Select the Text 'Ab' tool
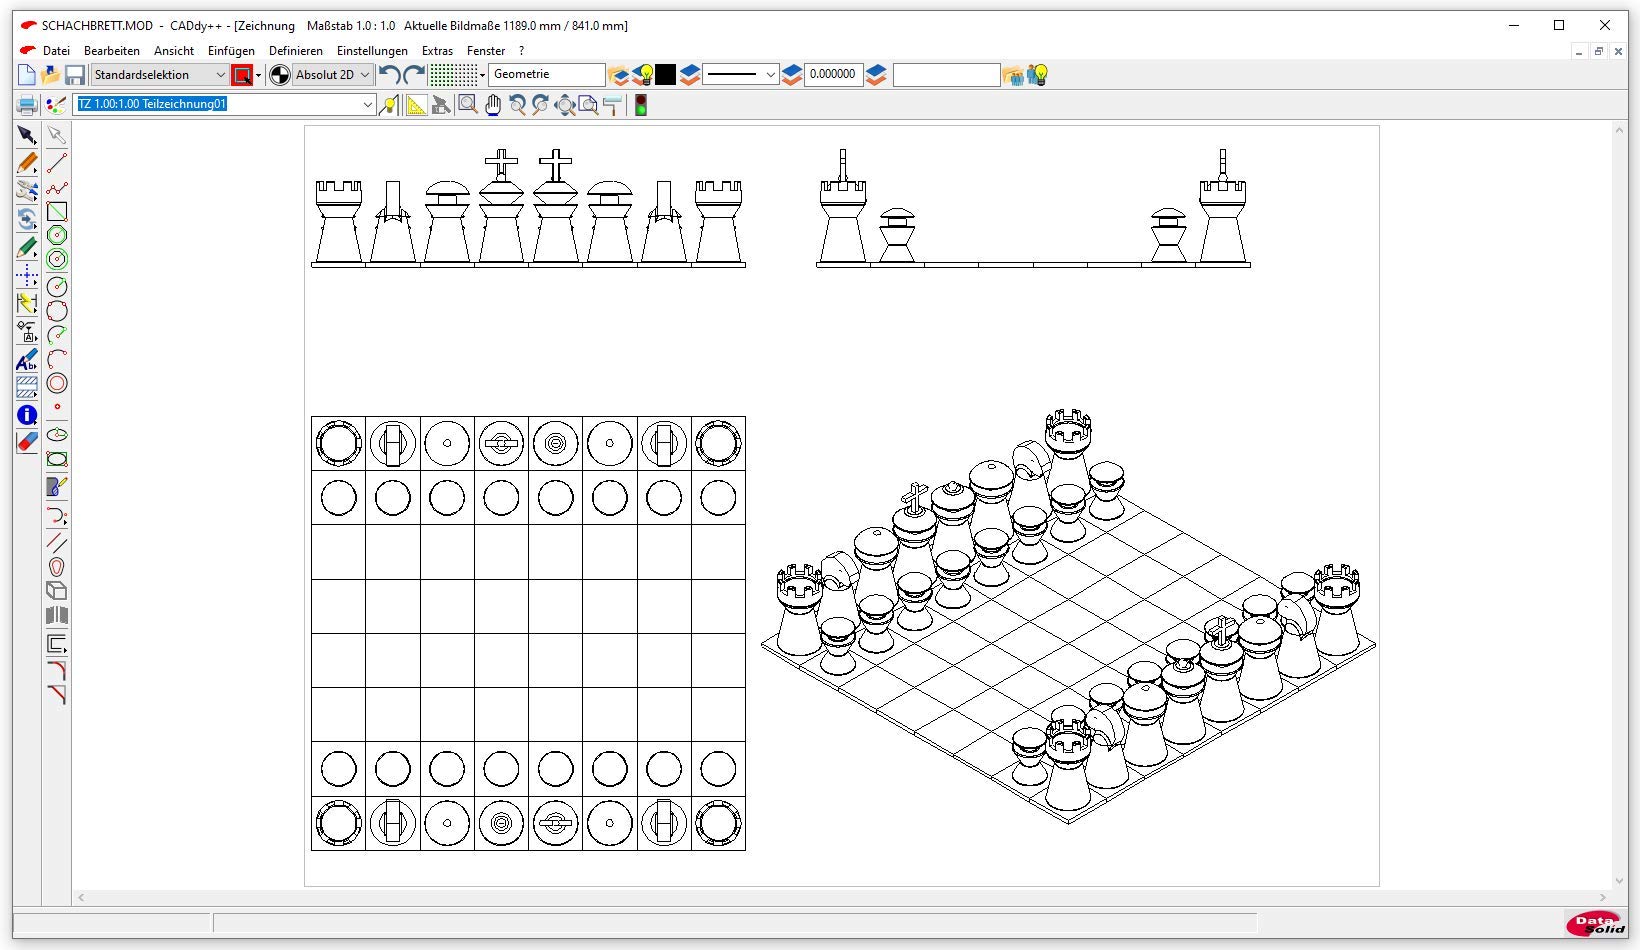The width and height of the screenshot is (1640, 950). tap(27, 360)
